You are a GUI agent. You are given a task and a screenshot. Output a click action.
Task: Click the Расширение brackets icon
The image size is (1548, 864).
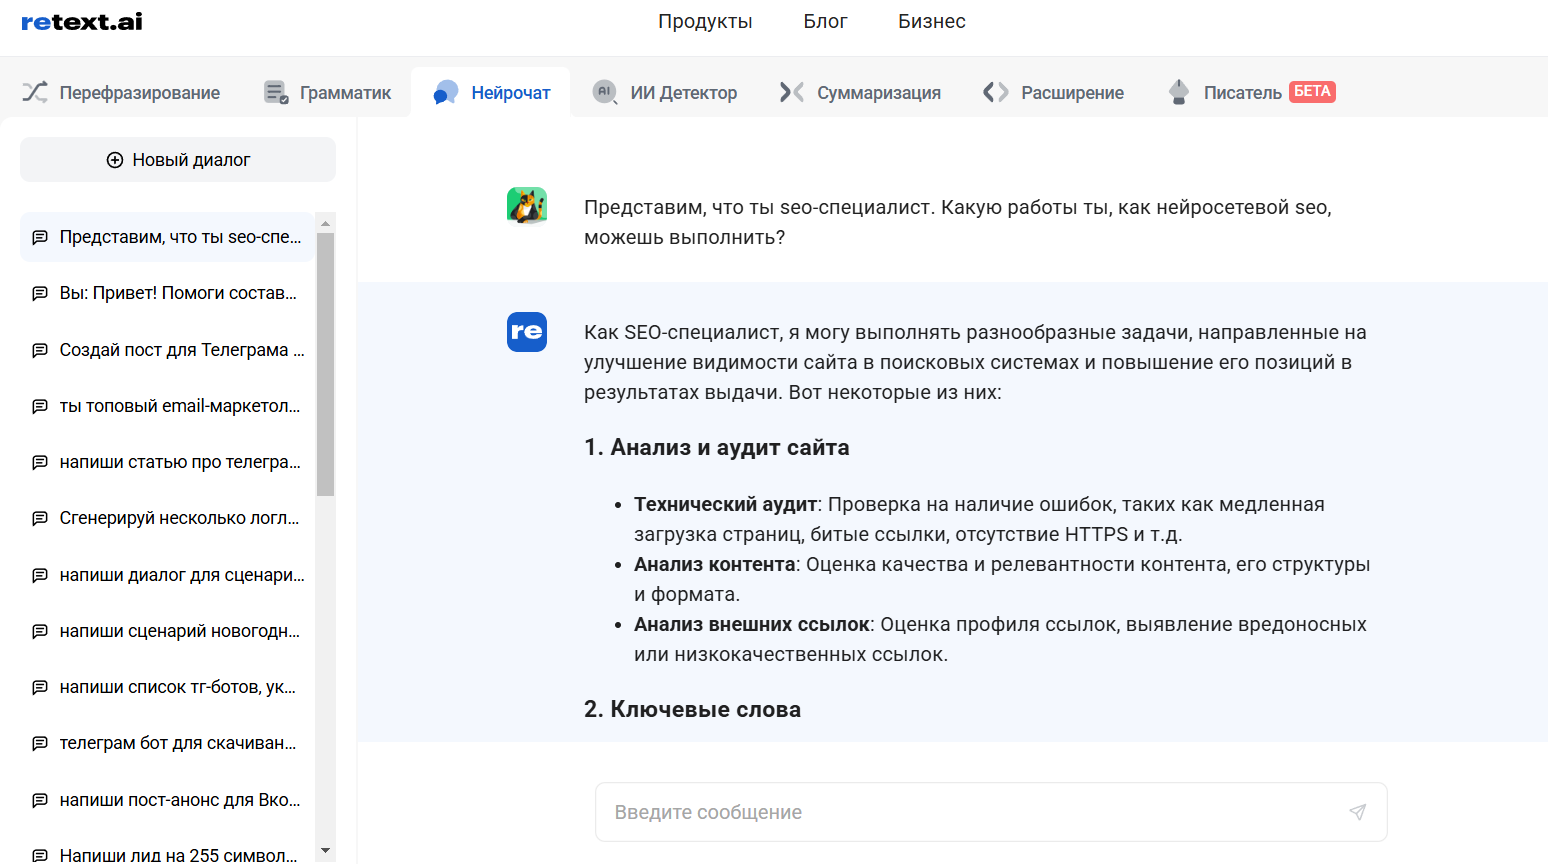(x=996, y=92)
